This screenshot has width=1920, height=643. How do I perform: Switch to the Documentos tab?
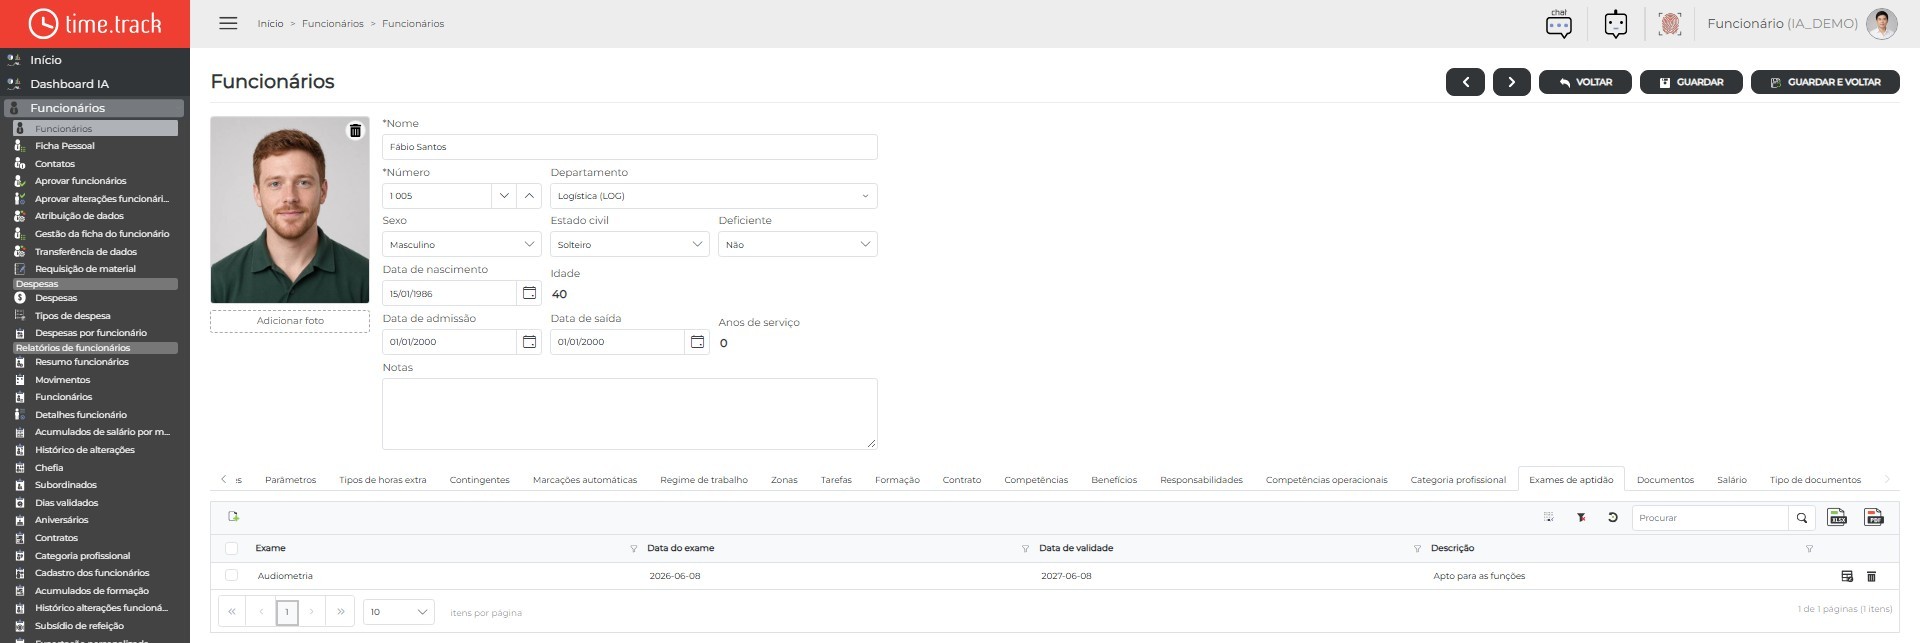pos(1665,480)
